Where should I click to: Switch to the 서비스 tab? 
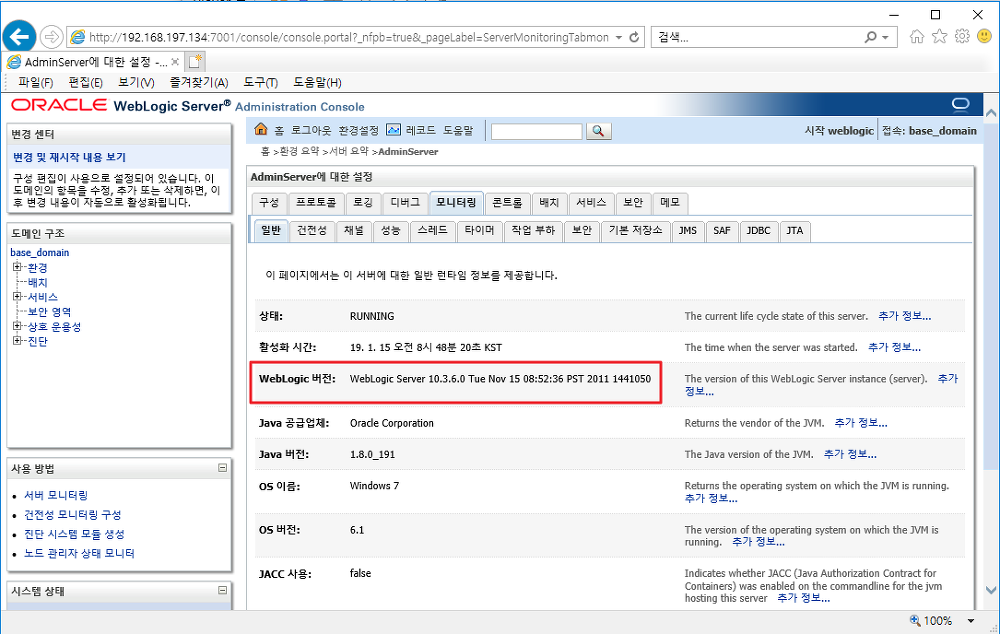click(591, 202)
